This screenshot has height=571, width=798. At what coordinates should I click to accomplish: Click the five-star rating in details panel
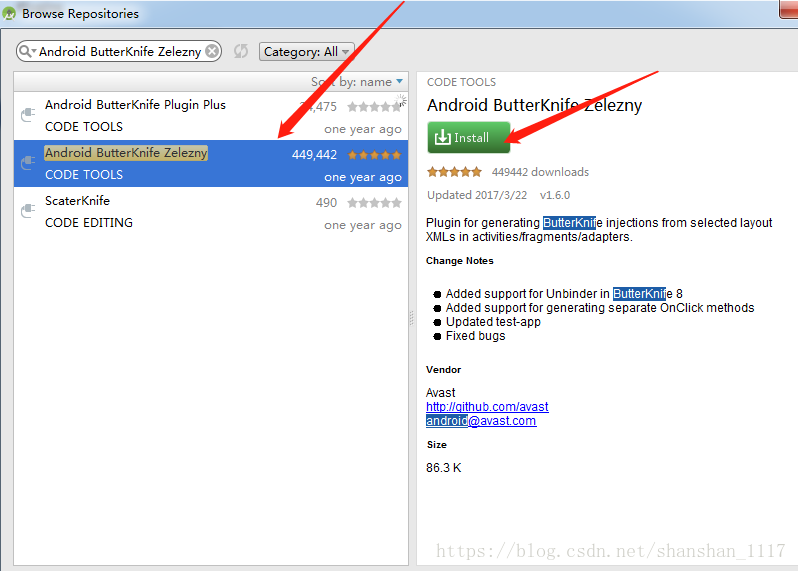pyautogui.click(x=454, y=172)
